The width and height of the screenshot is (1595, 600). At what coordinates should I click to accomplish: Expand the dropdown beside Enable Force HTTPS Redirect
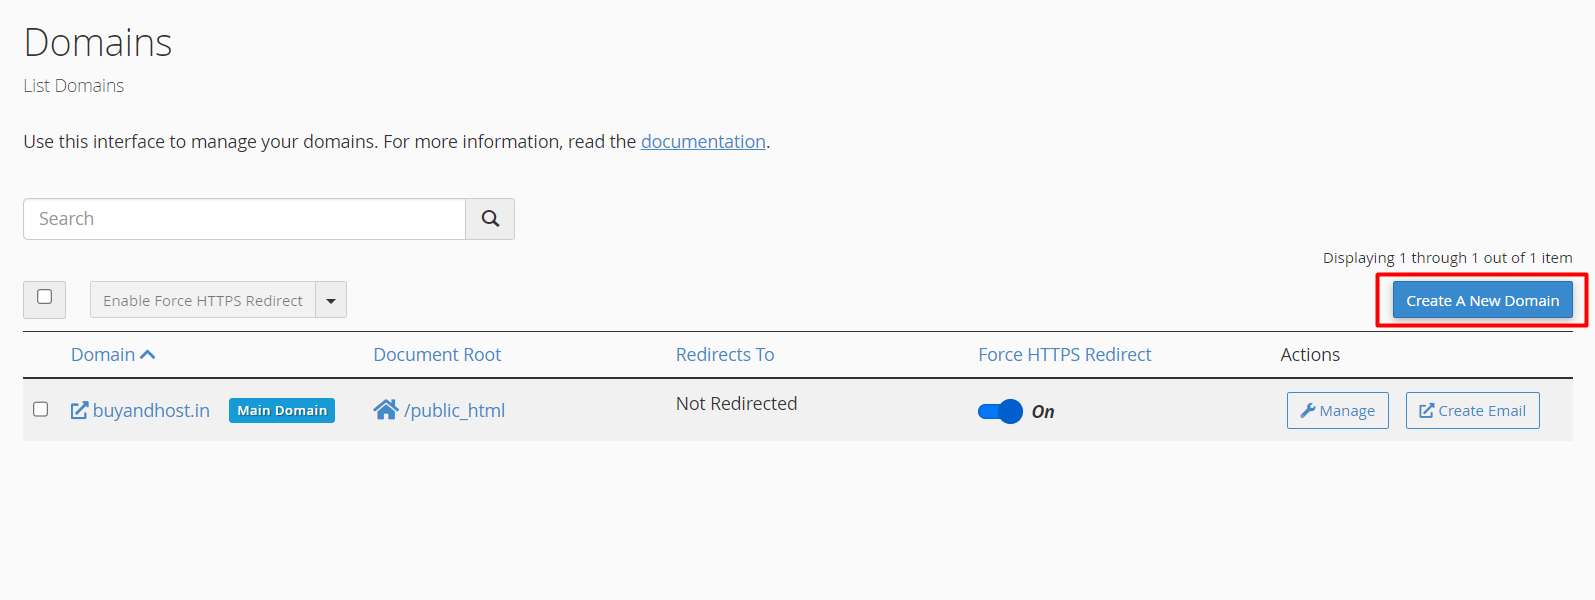330,299
